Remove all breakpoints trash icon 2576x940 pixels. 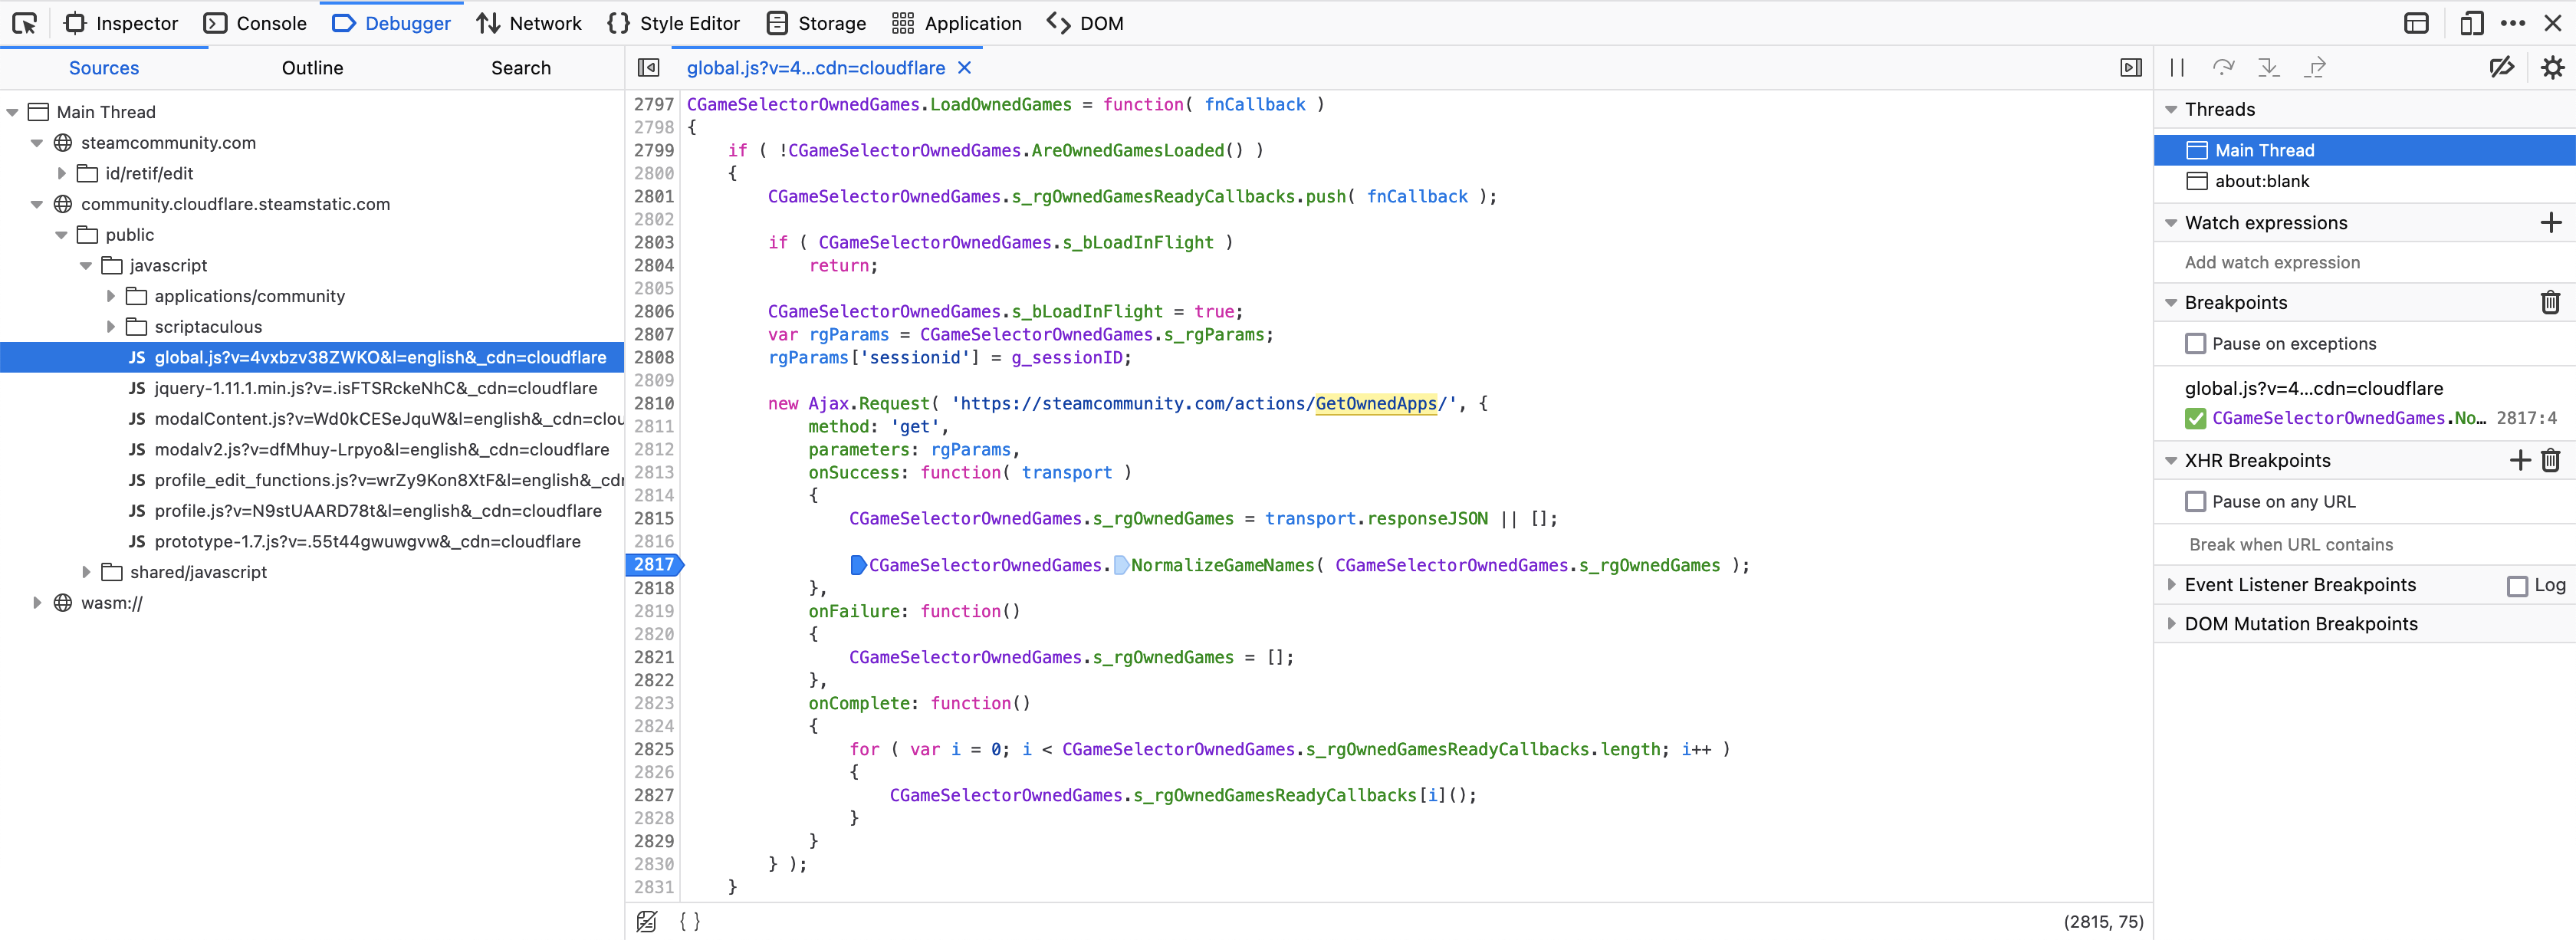(2550, 302)
